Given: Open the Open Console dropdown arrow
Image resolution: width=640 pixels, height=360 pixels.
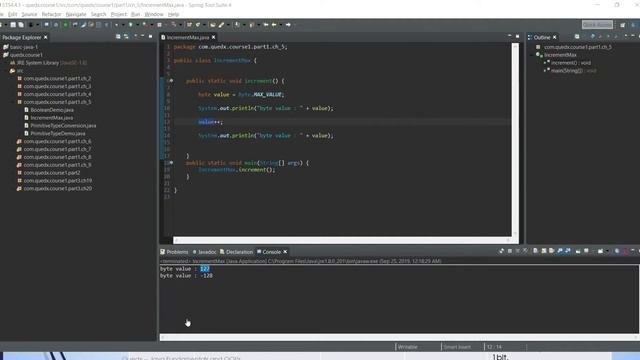Looking at the screenshot, I should coord(607,251).
